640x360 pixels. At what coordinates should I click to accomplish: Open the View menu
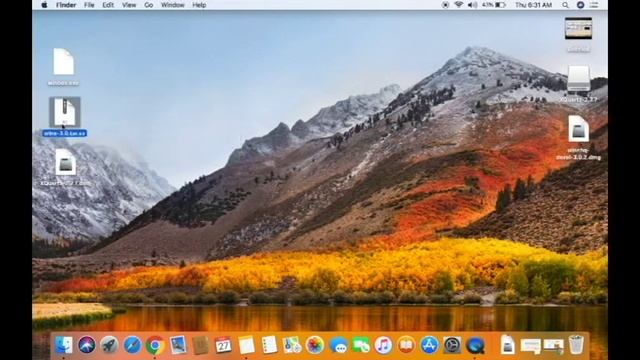tap(129, 5)
